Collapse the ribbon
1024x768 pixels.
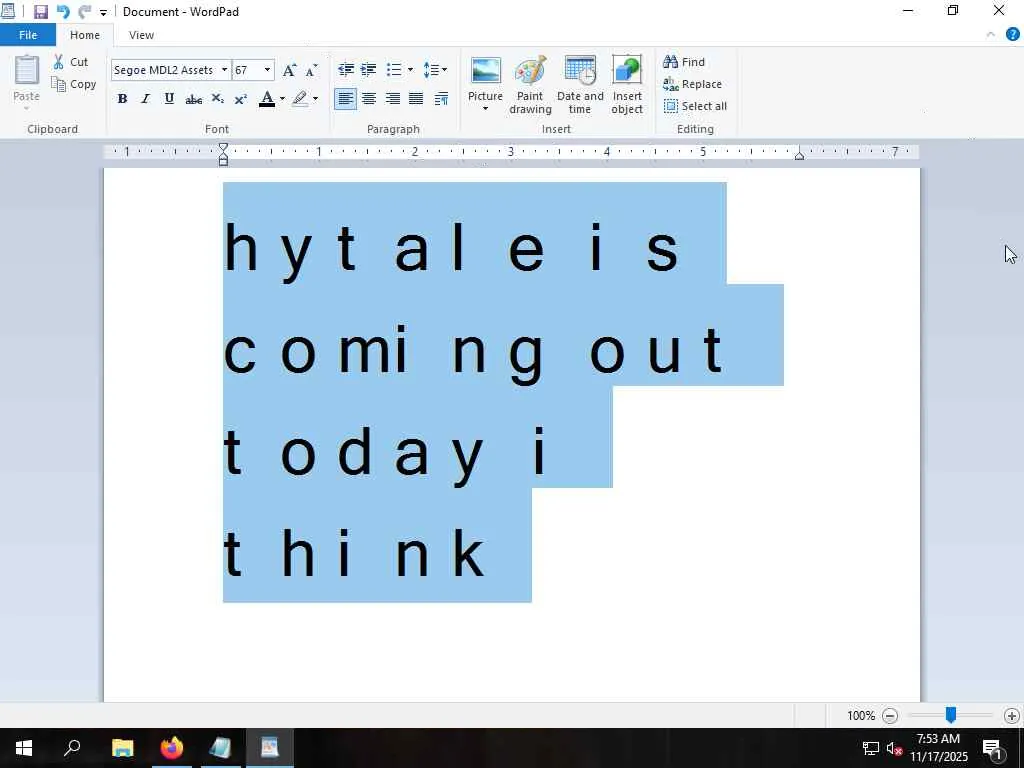(991, 35)
